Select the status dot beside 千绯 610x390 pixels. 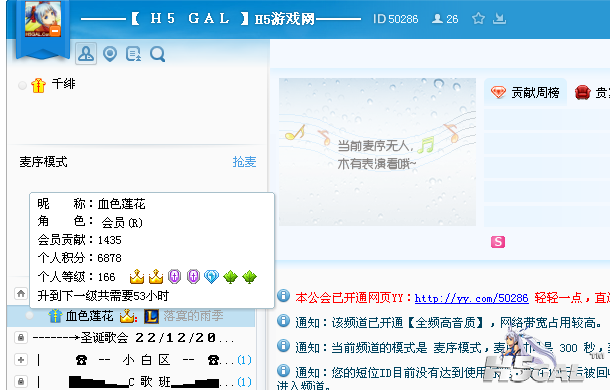23,85
